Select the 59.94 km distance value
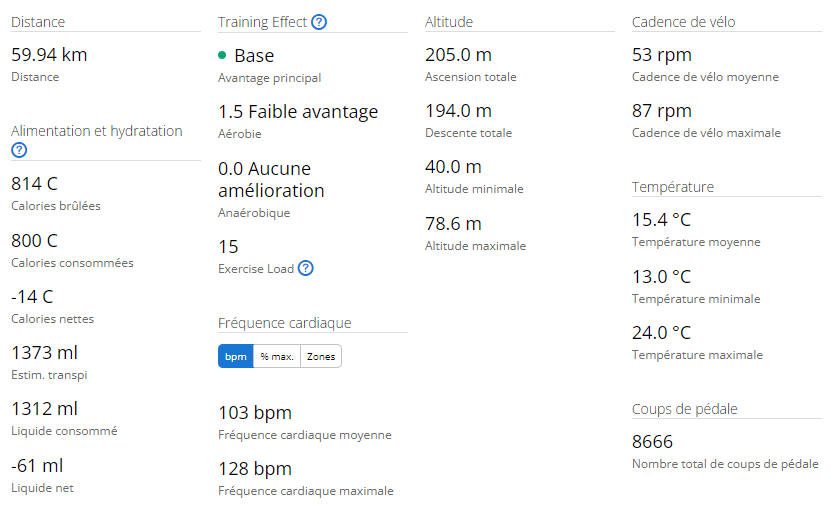This screenshot has height=511, width=831. point(49,55)
